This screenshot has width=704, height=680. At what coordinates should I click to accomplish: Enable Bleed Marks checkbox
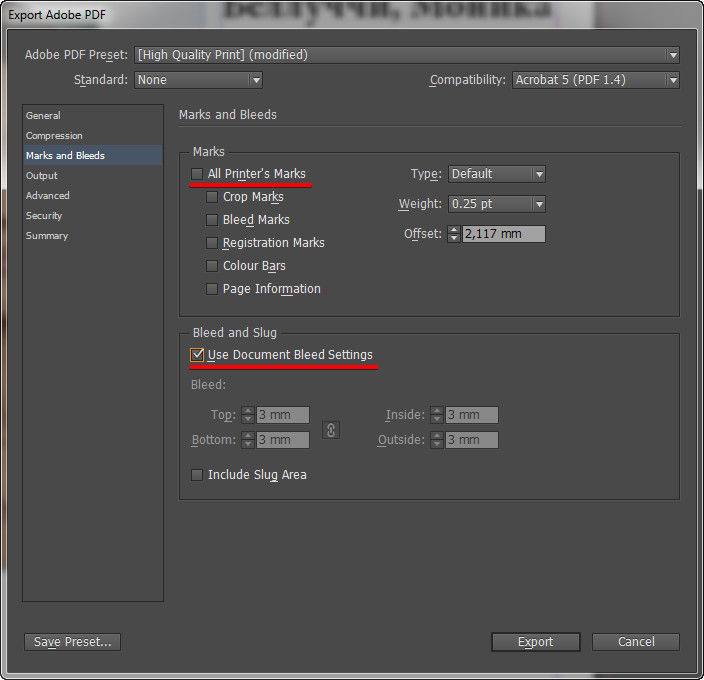click(x=211, y=219)
